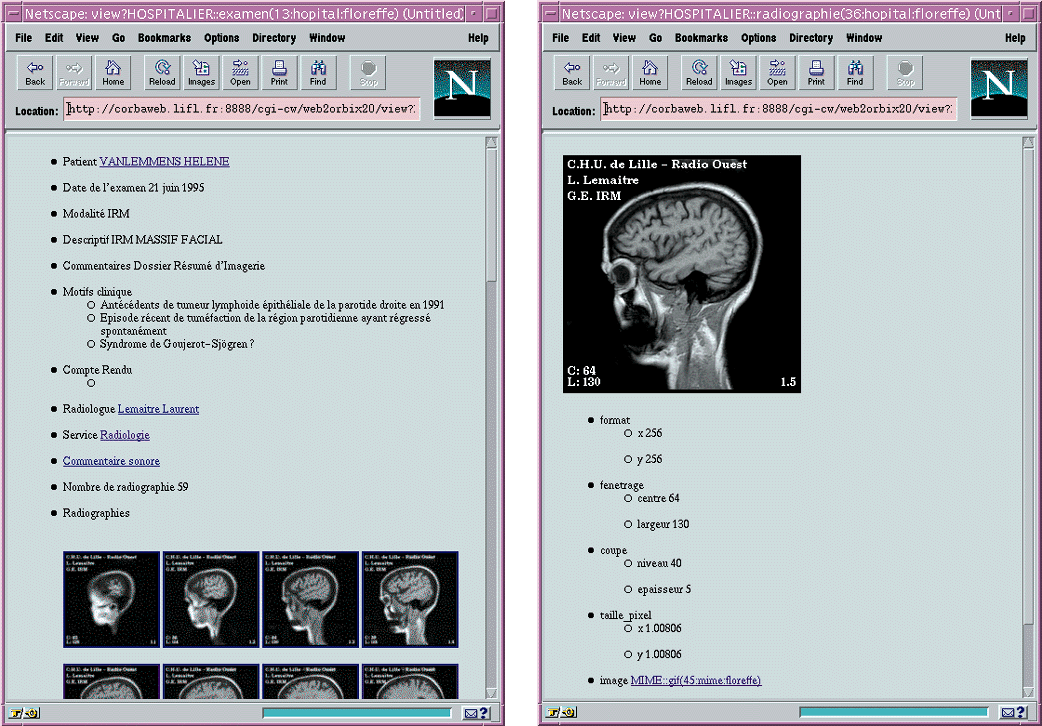
Task: Open the MIME::gif image link
Action: (695, 680)
